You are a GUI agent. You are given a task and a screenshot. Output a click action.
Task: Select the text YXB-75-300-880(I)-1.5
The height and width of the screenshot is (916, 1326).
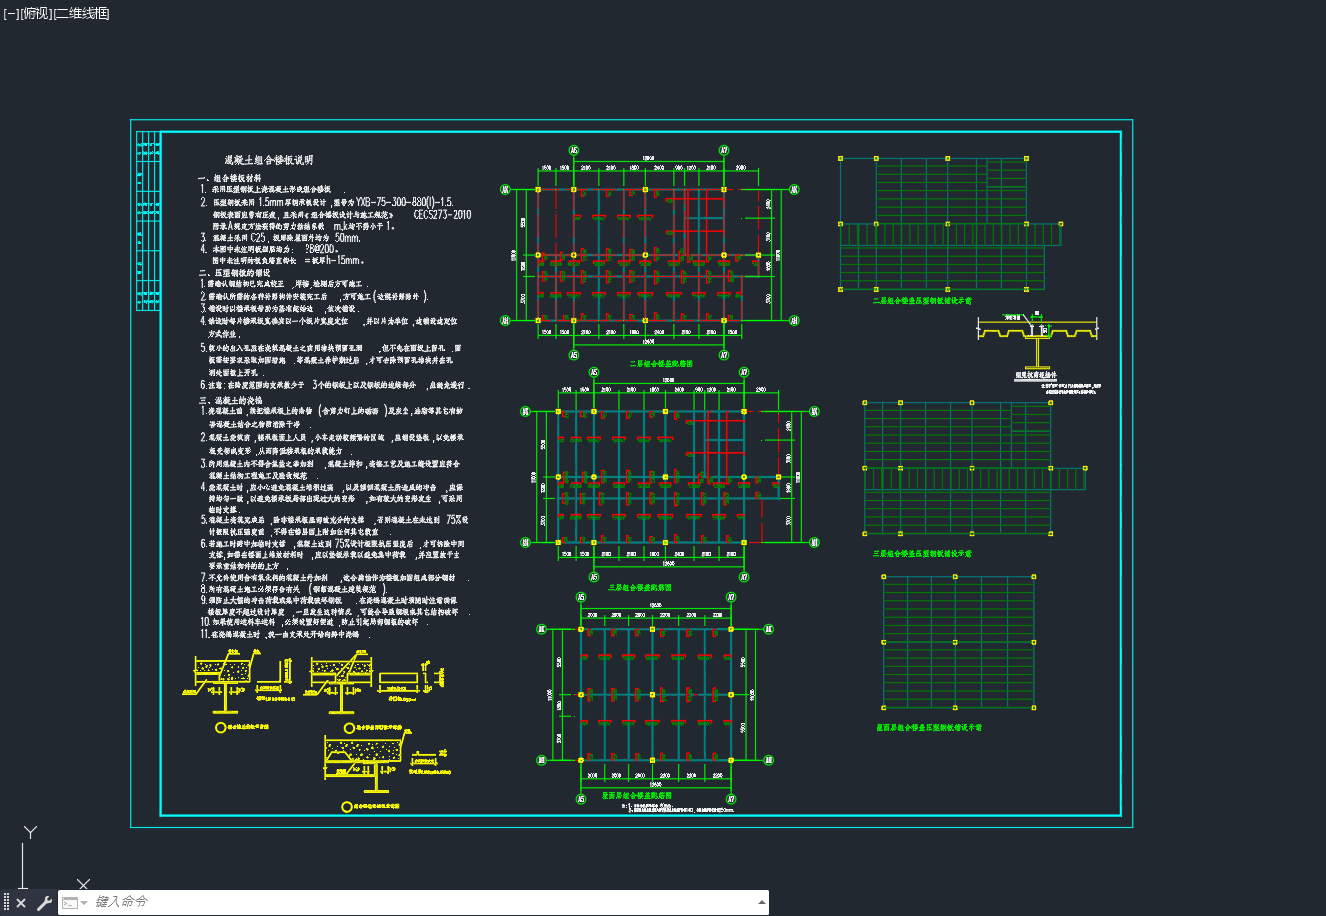(x=404, y=201)
